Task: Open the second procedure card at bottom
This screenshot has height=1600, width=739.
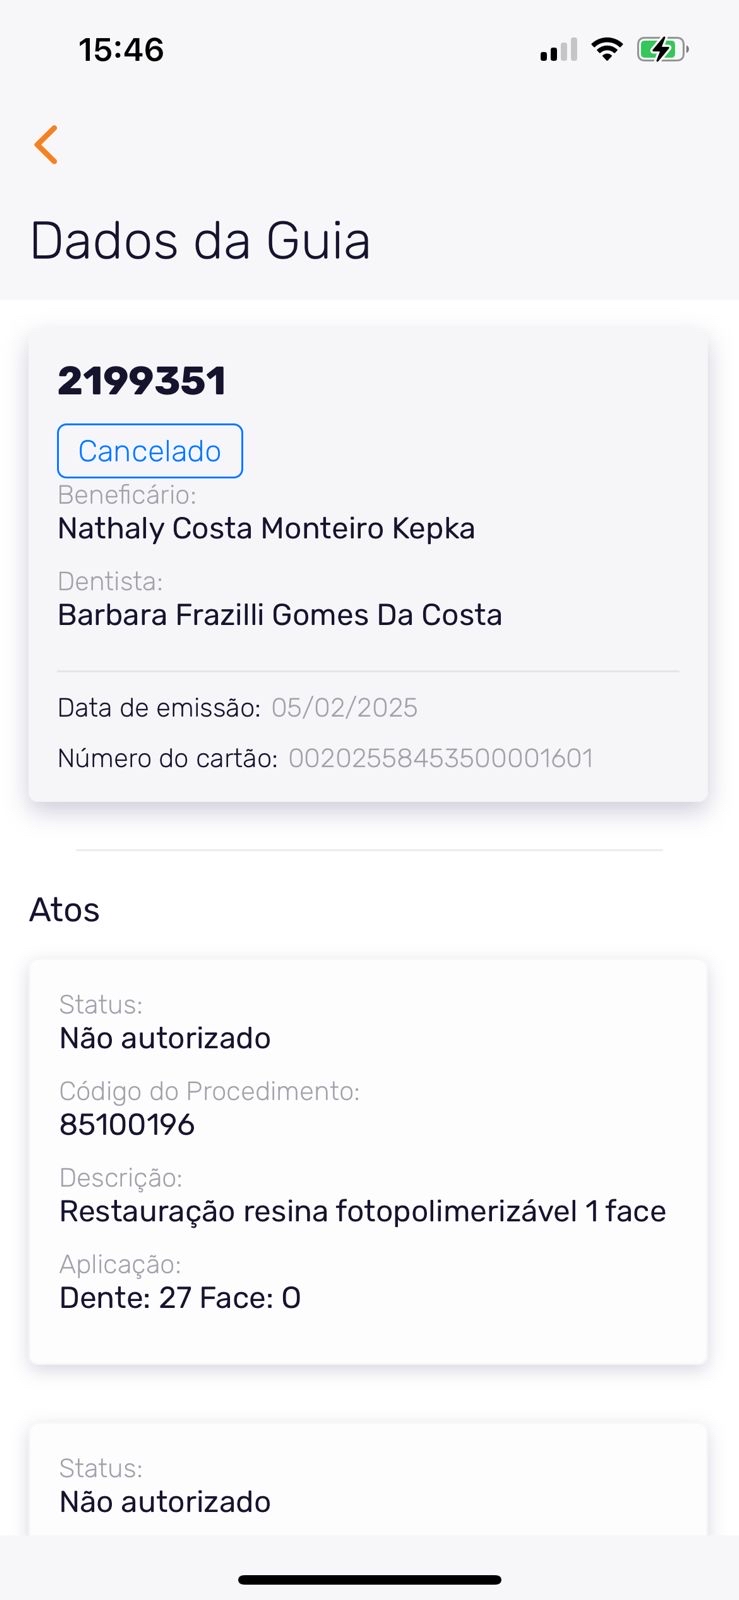Action: coord(368,1485)
